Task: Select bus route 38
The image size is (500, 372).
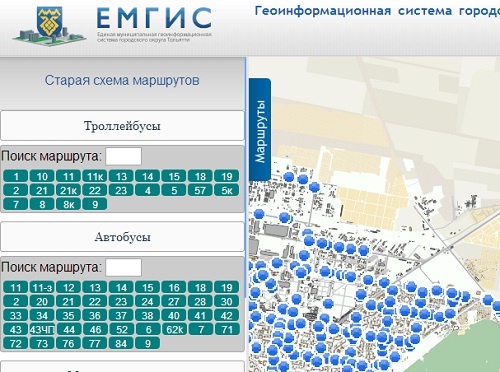Action: tap(148, 315)
